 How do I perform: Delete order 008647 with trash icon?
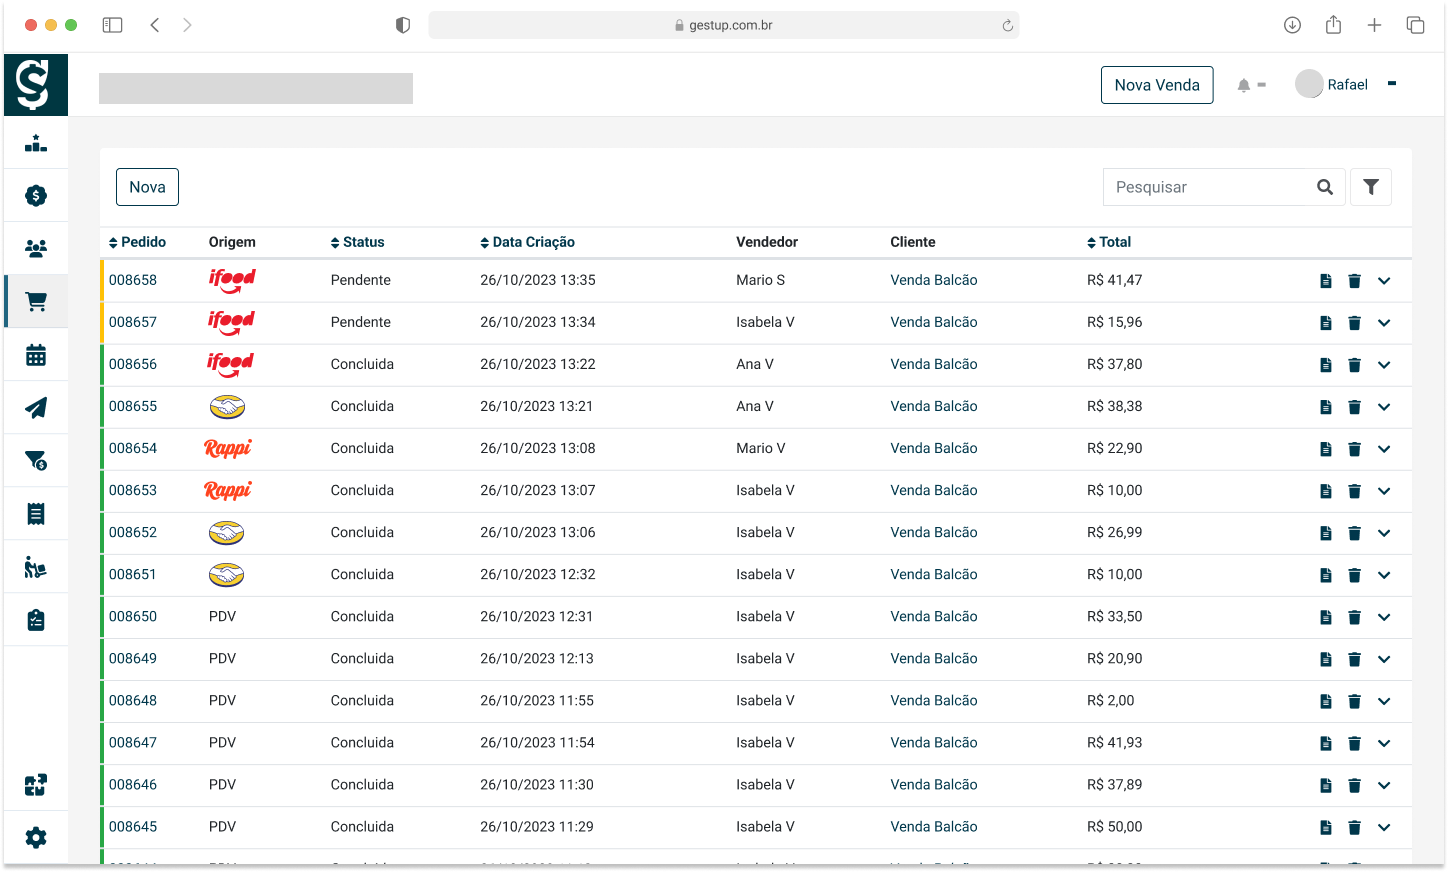point(1354,743)
